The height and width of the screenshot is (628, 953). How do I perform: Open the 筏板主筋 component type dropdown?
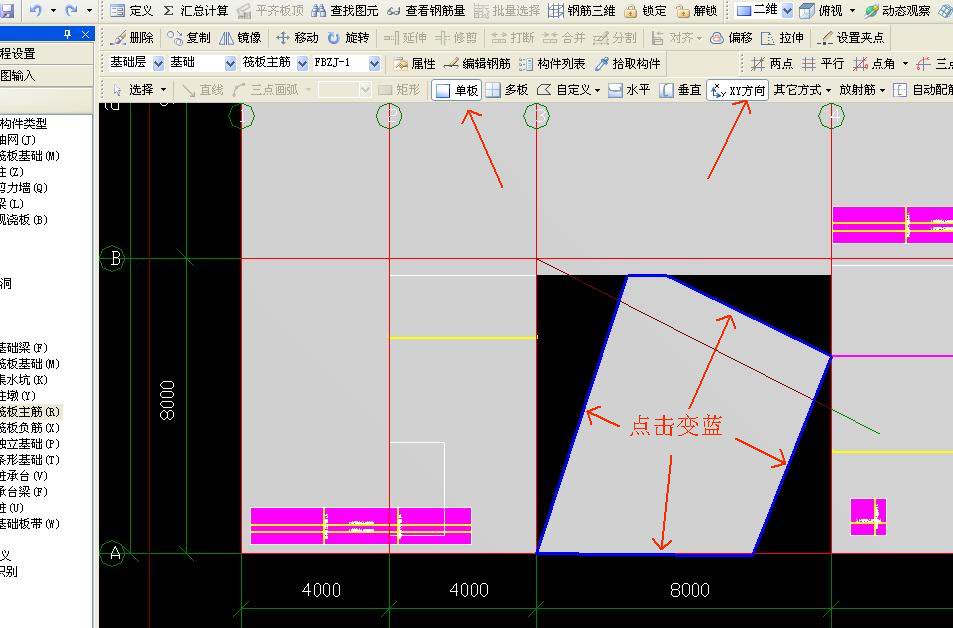(x=302, y=63)
